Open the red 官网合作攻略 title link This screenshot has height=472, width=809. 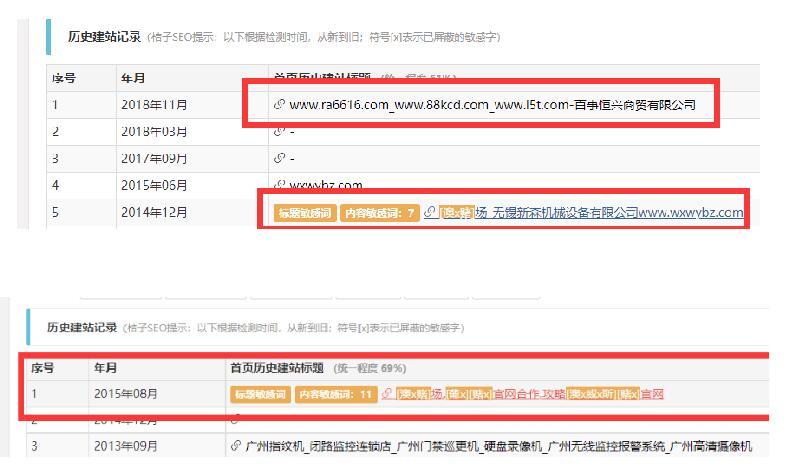pos(530,394)
